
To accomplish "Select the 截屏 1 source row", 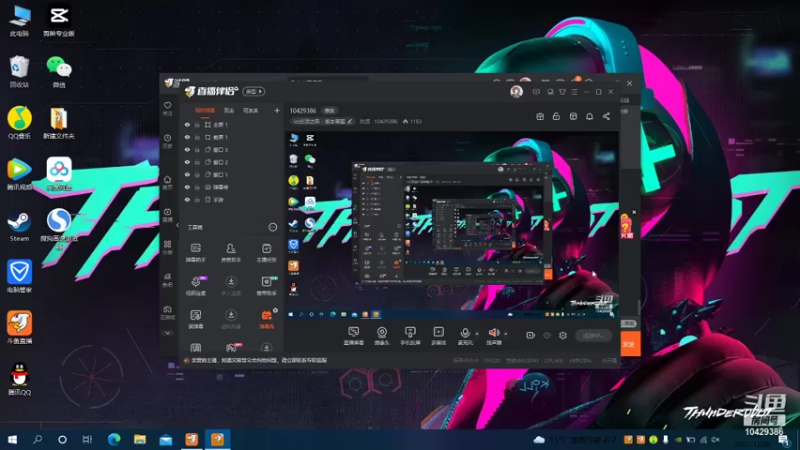I will 231,137.
